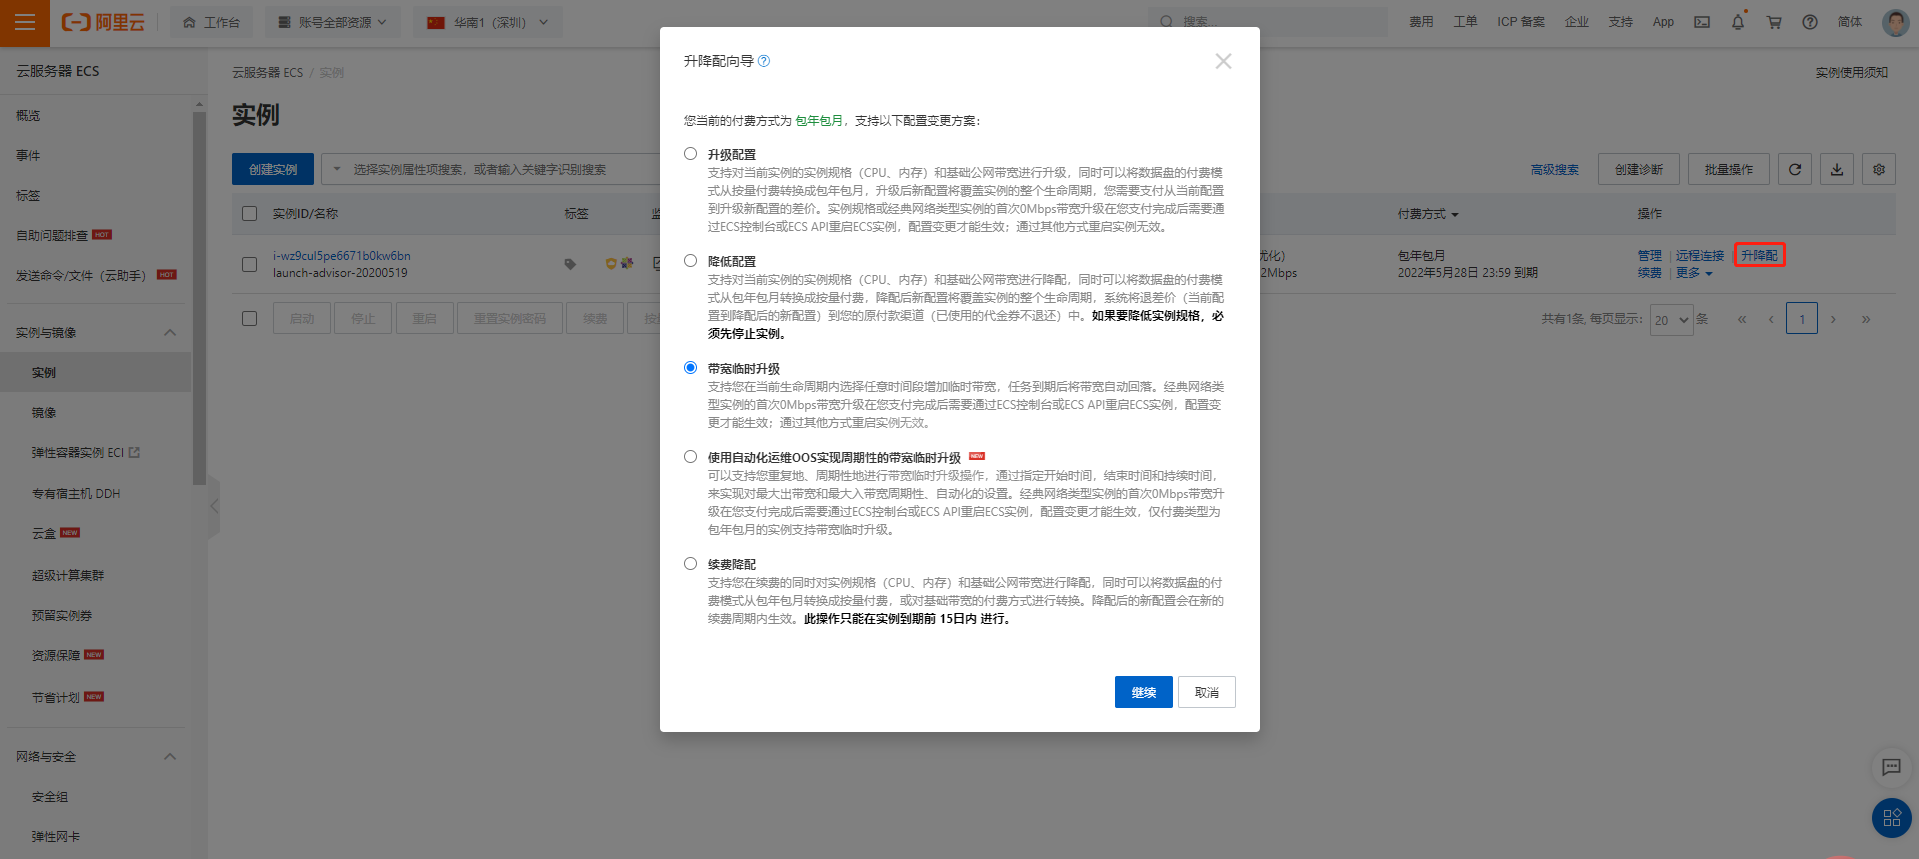
Task: Open 高级搜索 advanced search
Action: pos(1555,170)
